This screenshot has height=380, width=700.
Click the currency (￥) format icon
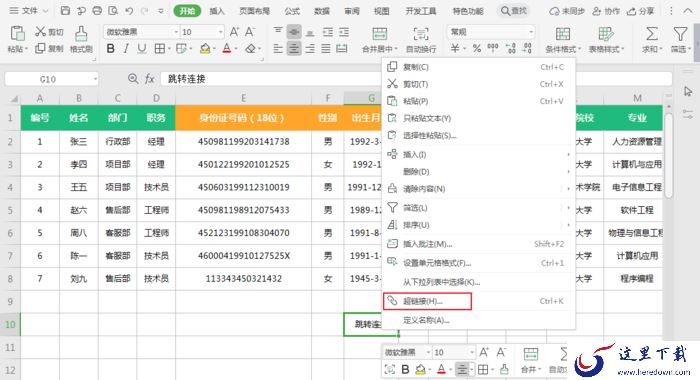455,49
